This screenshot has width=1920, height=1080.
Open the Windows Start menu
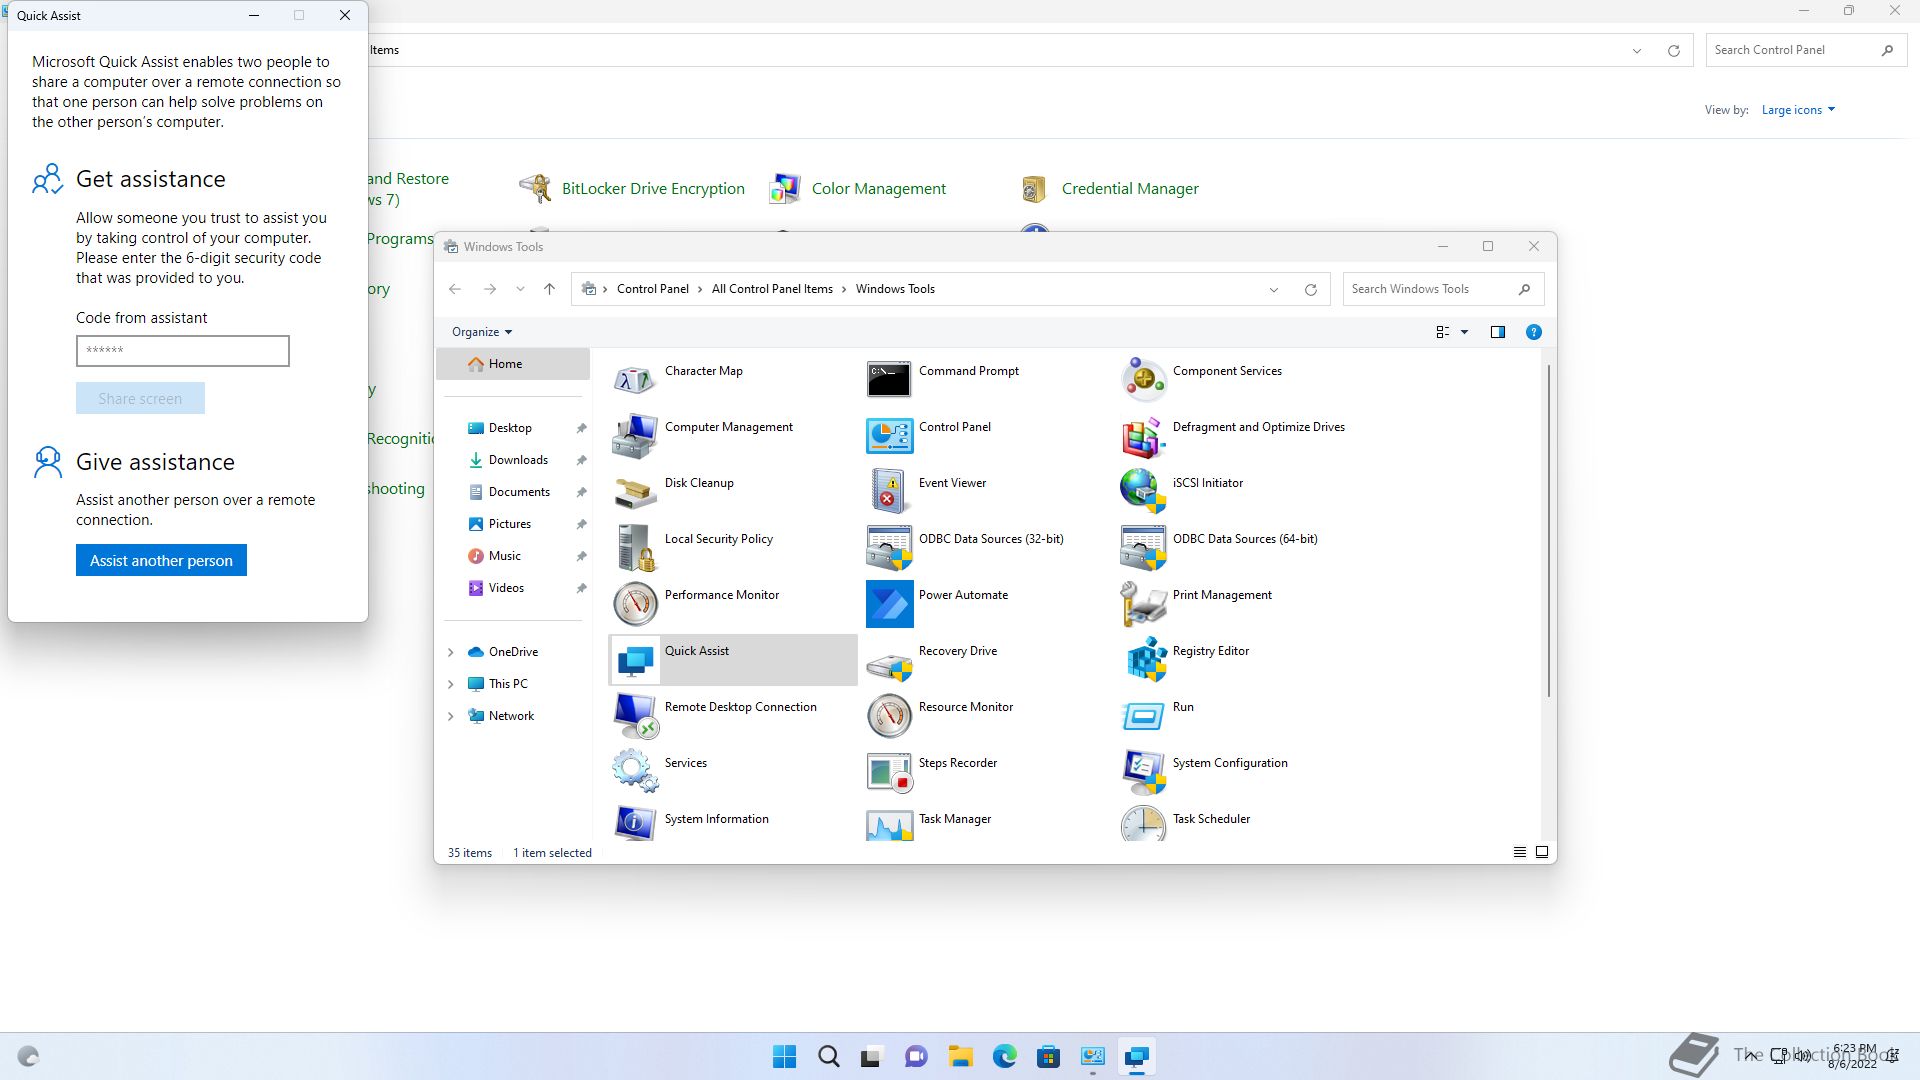[x=785, y=1056]
